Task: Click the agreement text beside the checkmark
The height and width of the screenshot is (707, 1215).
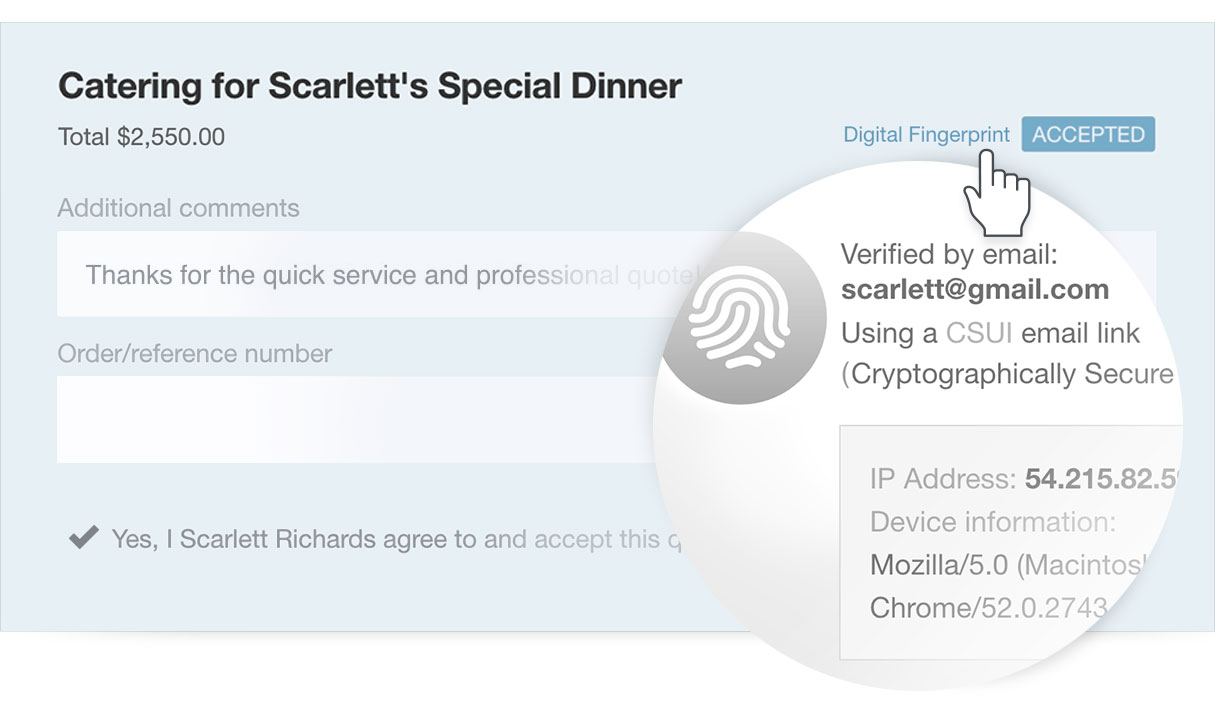Action: pyautogui.click(x=398, y=539)
